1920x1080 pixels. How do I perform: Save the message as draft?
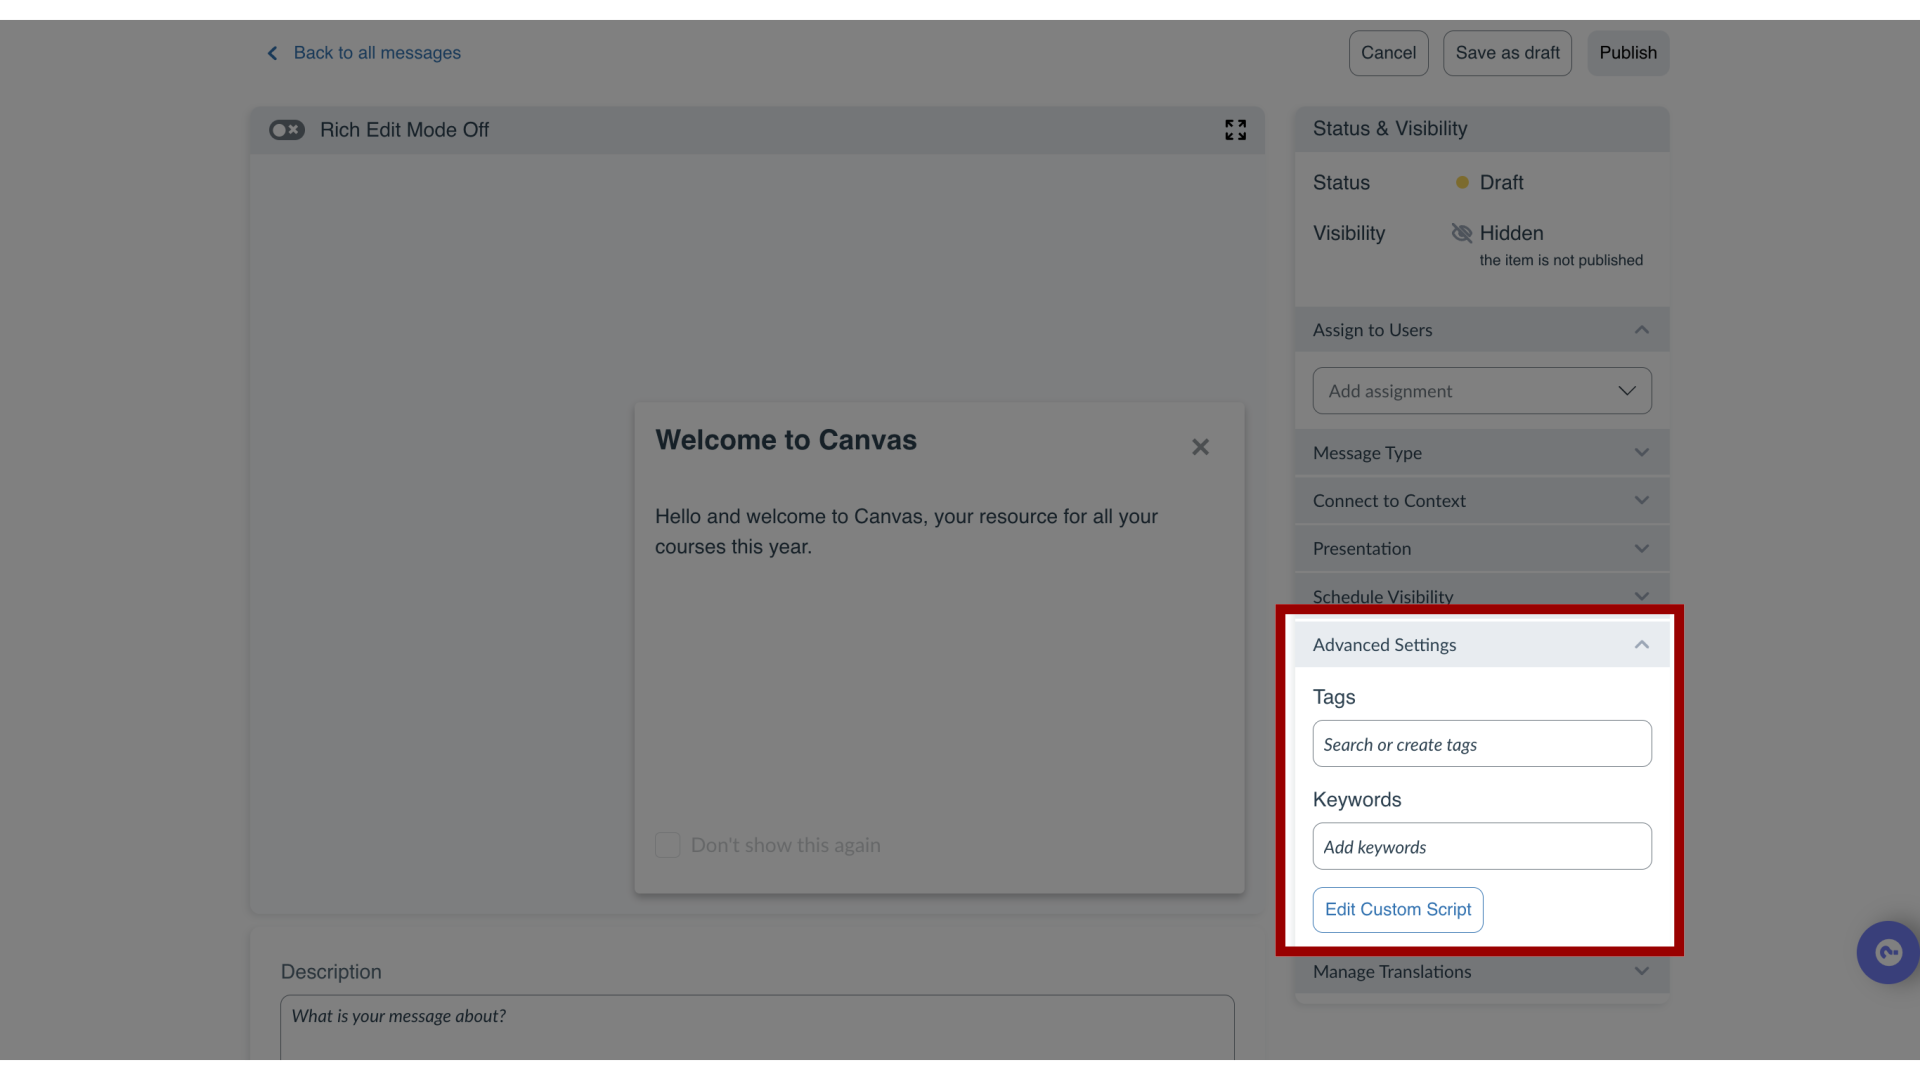[x=1507, y=53]
